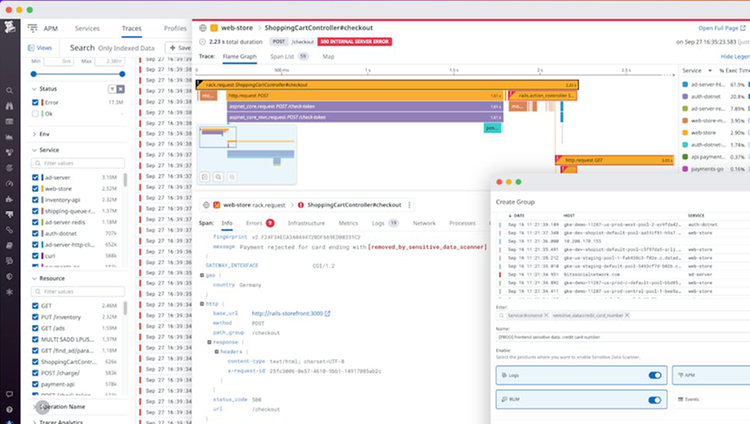
Task: Expand the Env facet section
Action: [x=34, y=134]
